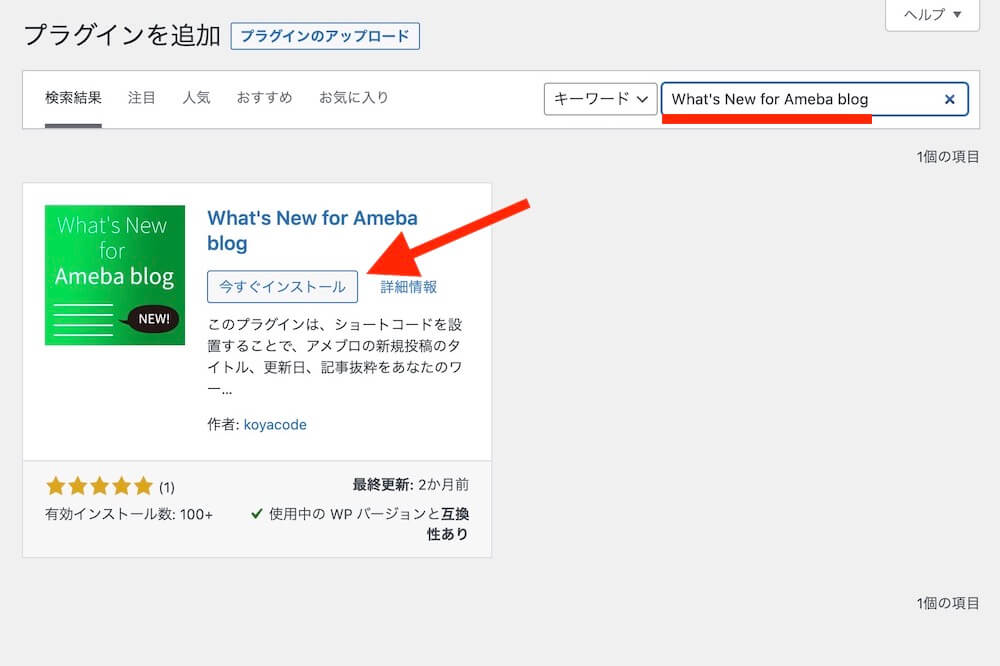This screenshot has height=666, width=1000.
Task: Click the plugin search input field
Action: (x=814, y=99)
